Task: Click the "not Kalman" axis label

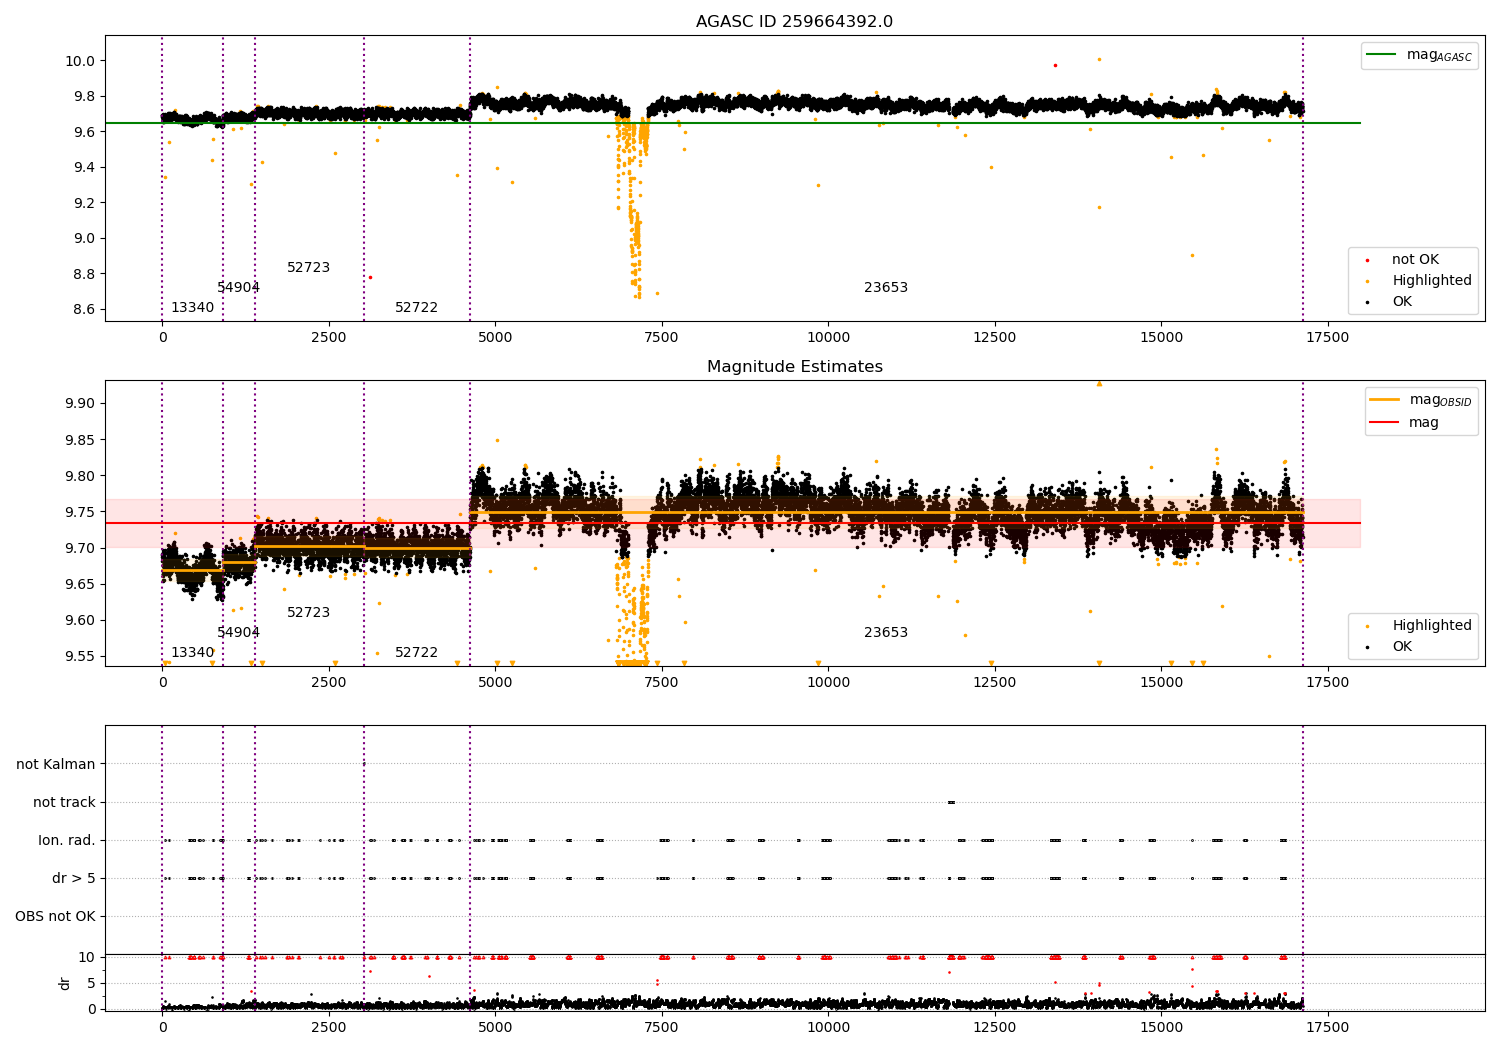Action: point(56,765)
